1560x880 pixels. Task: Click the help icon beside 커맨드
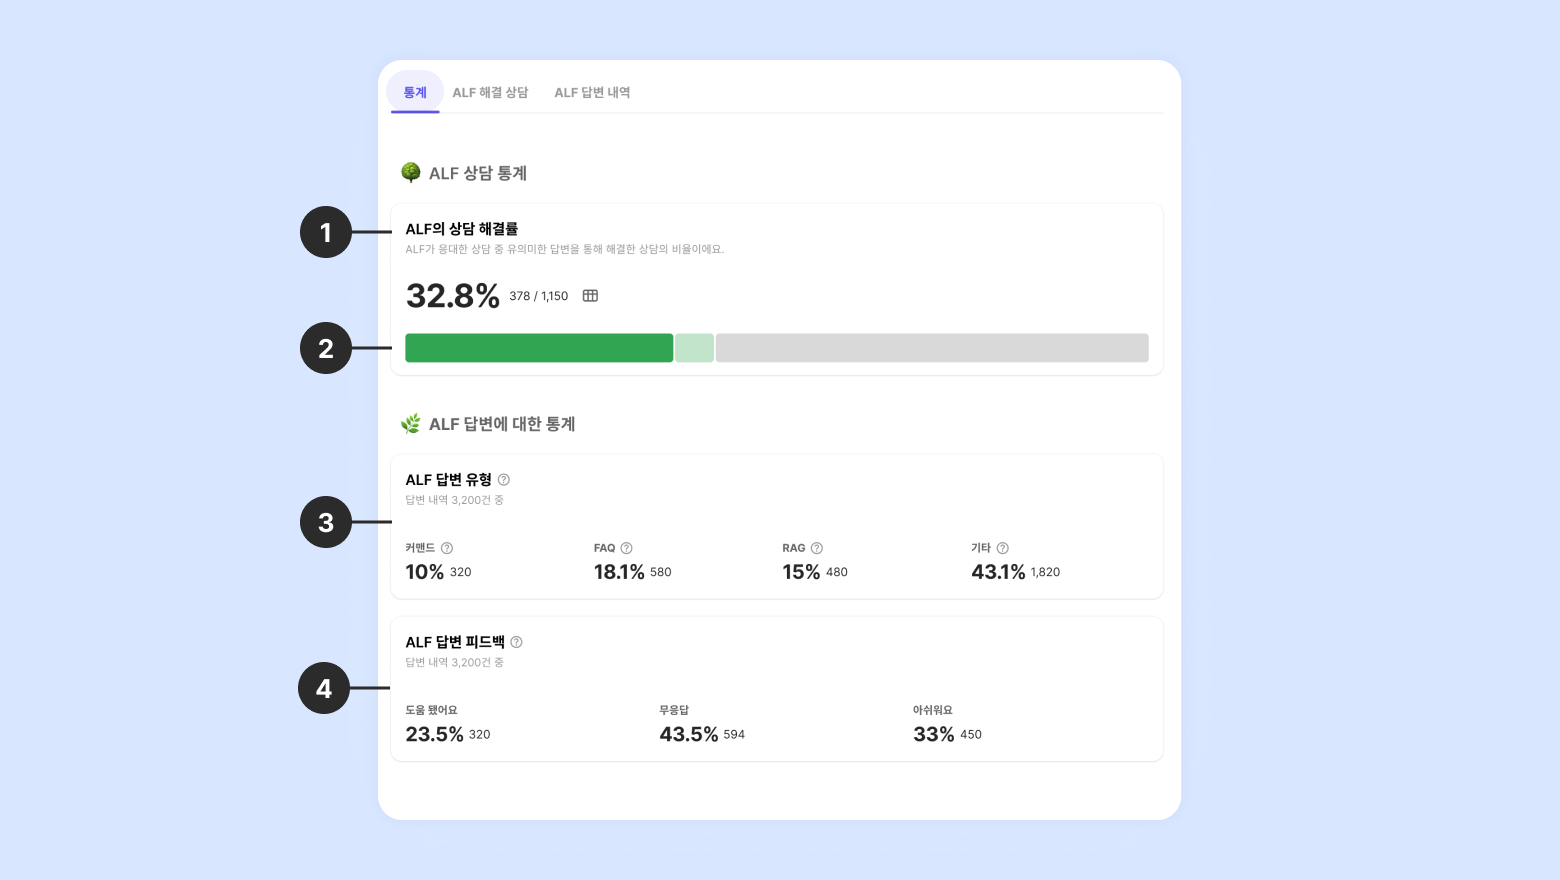point(447,548)
